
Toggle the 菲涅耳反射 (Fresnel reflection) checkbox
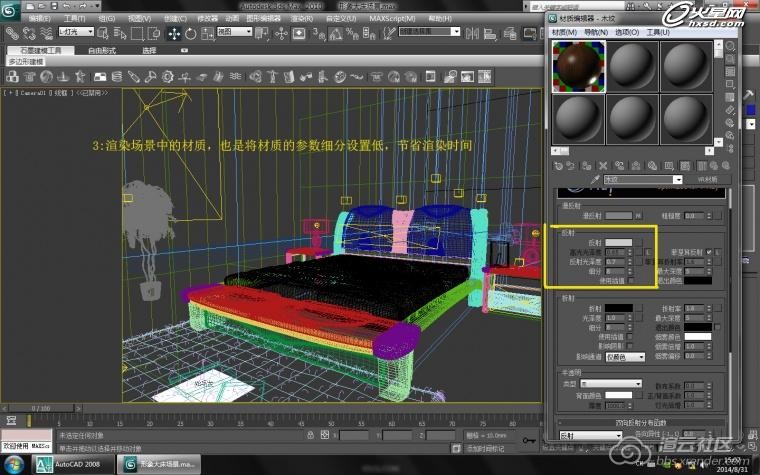tap(708, 251)
